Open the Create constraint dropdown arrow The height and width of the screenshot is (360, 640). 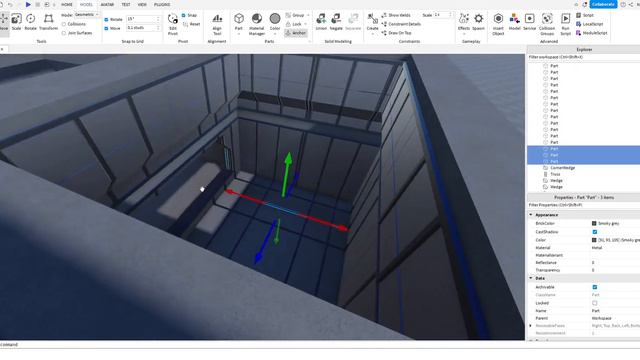pos(372,34)
